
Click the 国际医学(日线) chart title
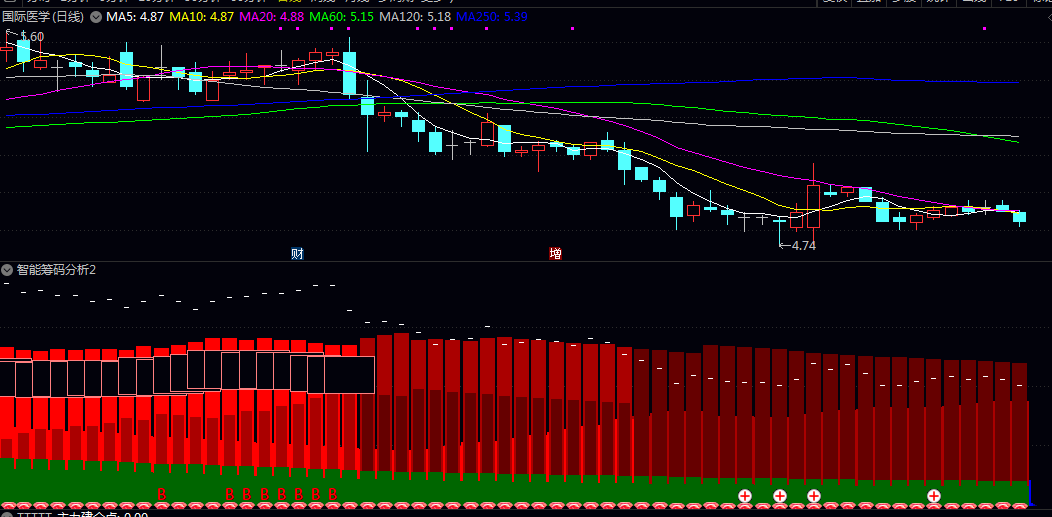coord(44,17)
